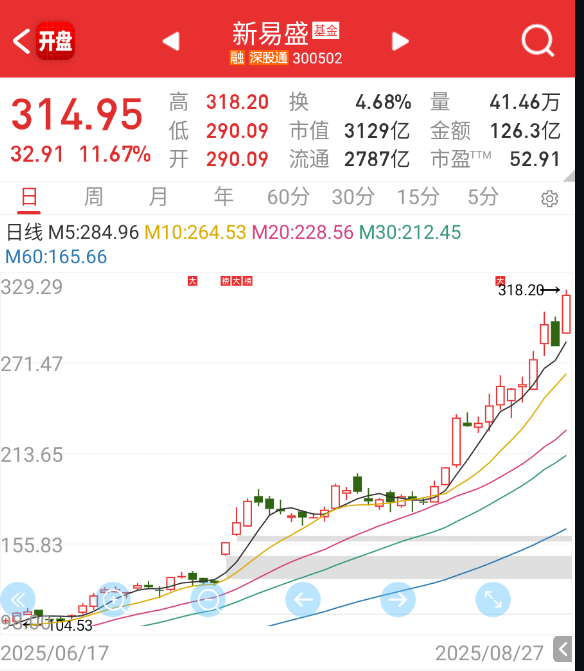Viewport: 584px width, 671px height.
Task: Jump to earliest data double-arrow button
Action: click(18, 600)
